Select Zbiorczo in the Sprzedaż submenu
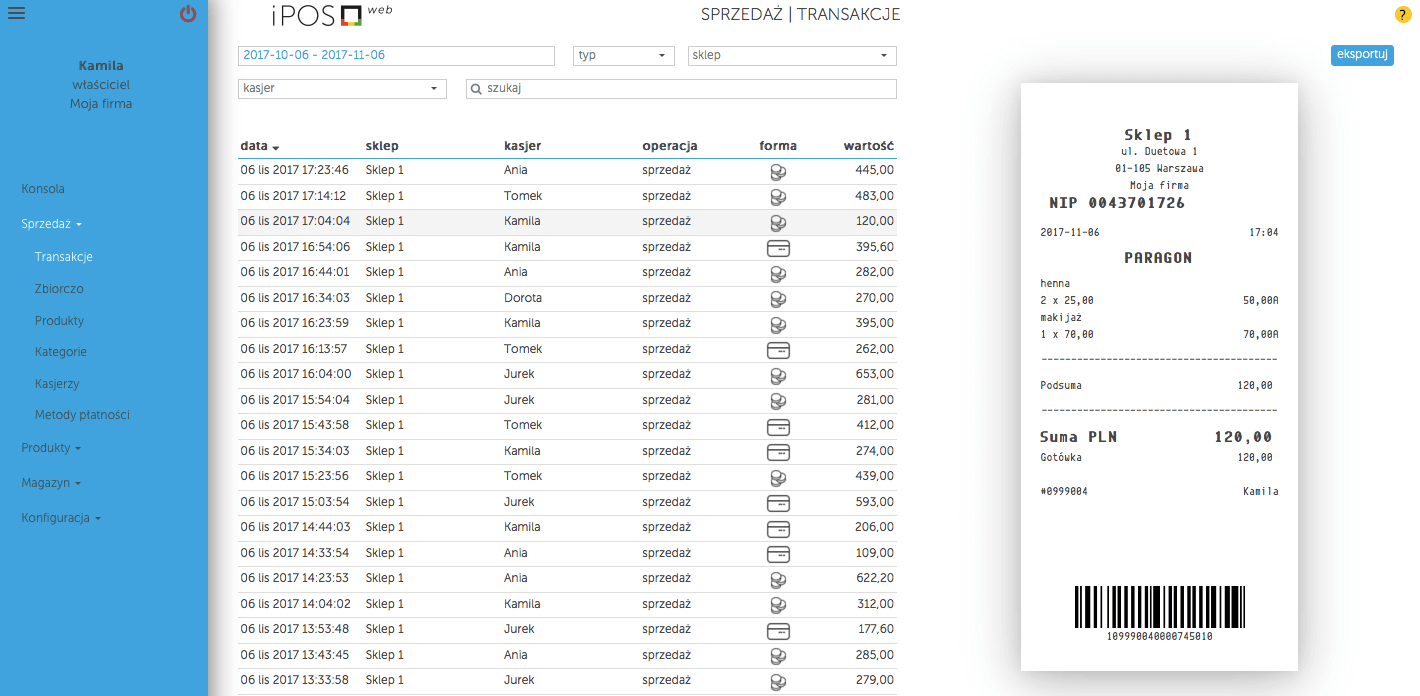This screenshot has height=696, width=1420. 59,289
